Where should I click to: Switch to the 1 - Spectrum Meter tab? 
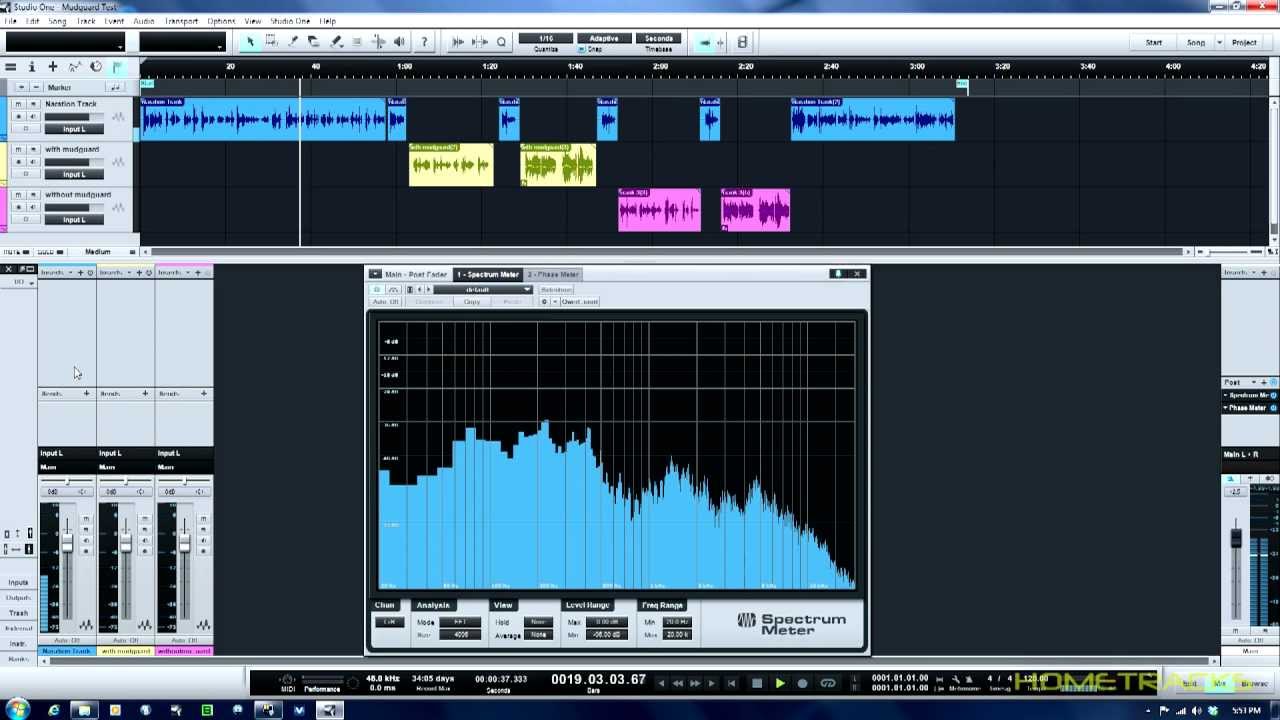(488, 274)
